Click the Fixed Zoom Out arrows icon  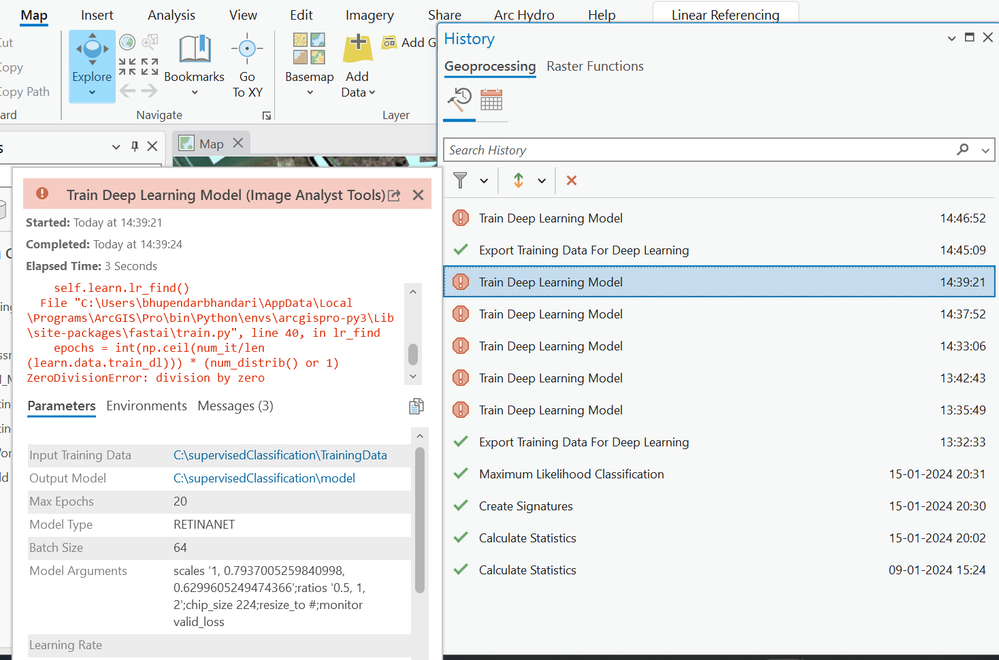click(x=150, y=66)
